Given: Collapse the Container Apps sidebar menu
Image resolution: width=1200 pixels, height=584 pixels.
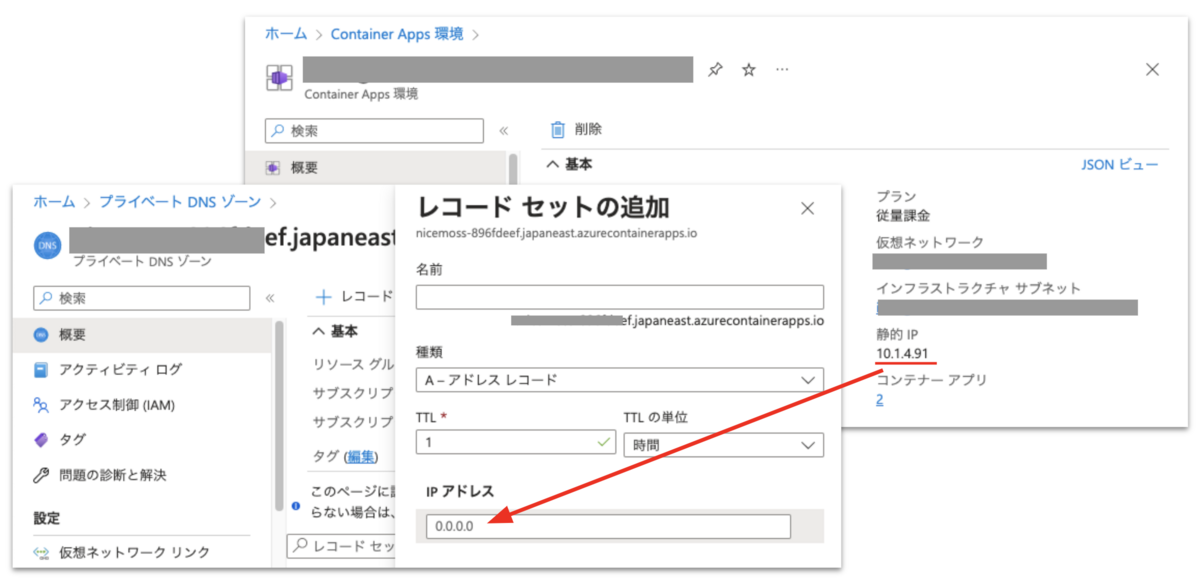Looking at the screenshot, I should (503, 131).
